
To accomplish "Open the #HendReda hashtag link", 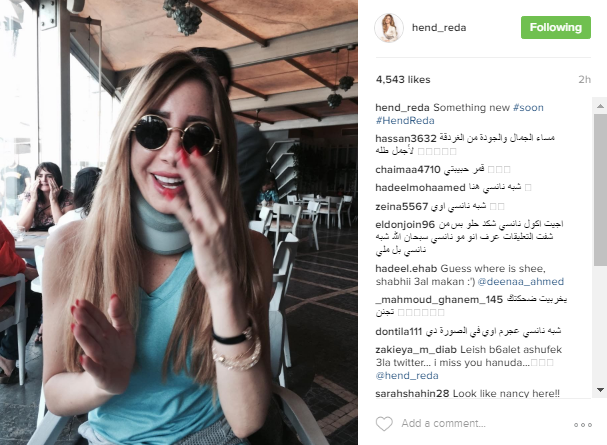I will [405, 121].
